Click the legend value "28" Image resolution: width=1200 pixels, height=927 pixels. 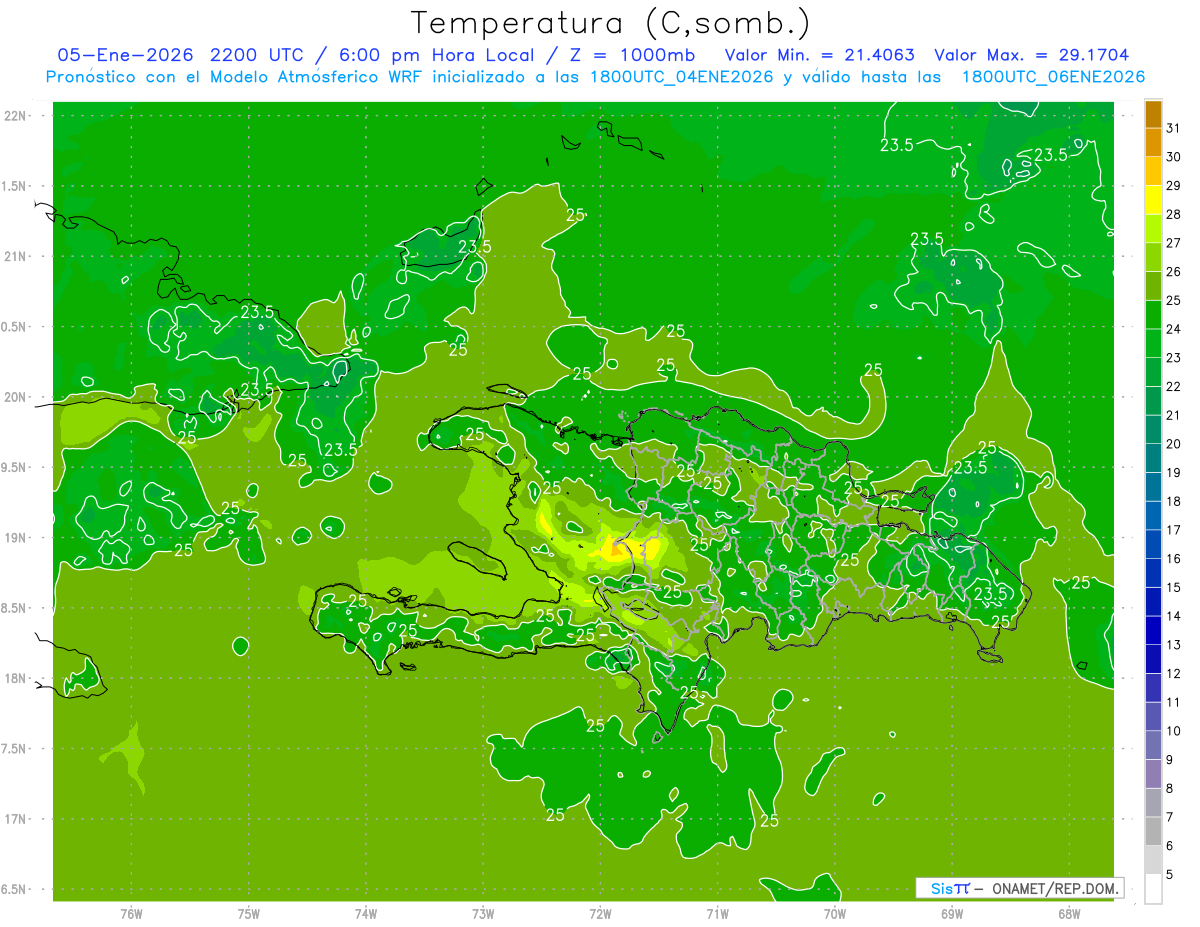[1174, 214]
